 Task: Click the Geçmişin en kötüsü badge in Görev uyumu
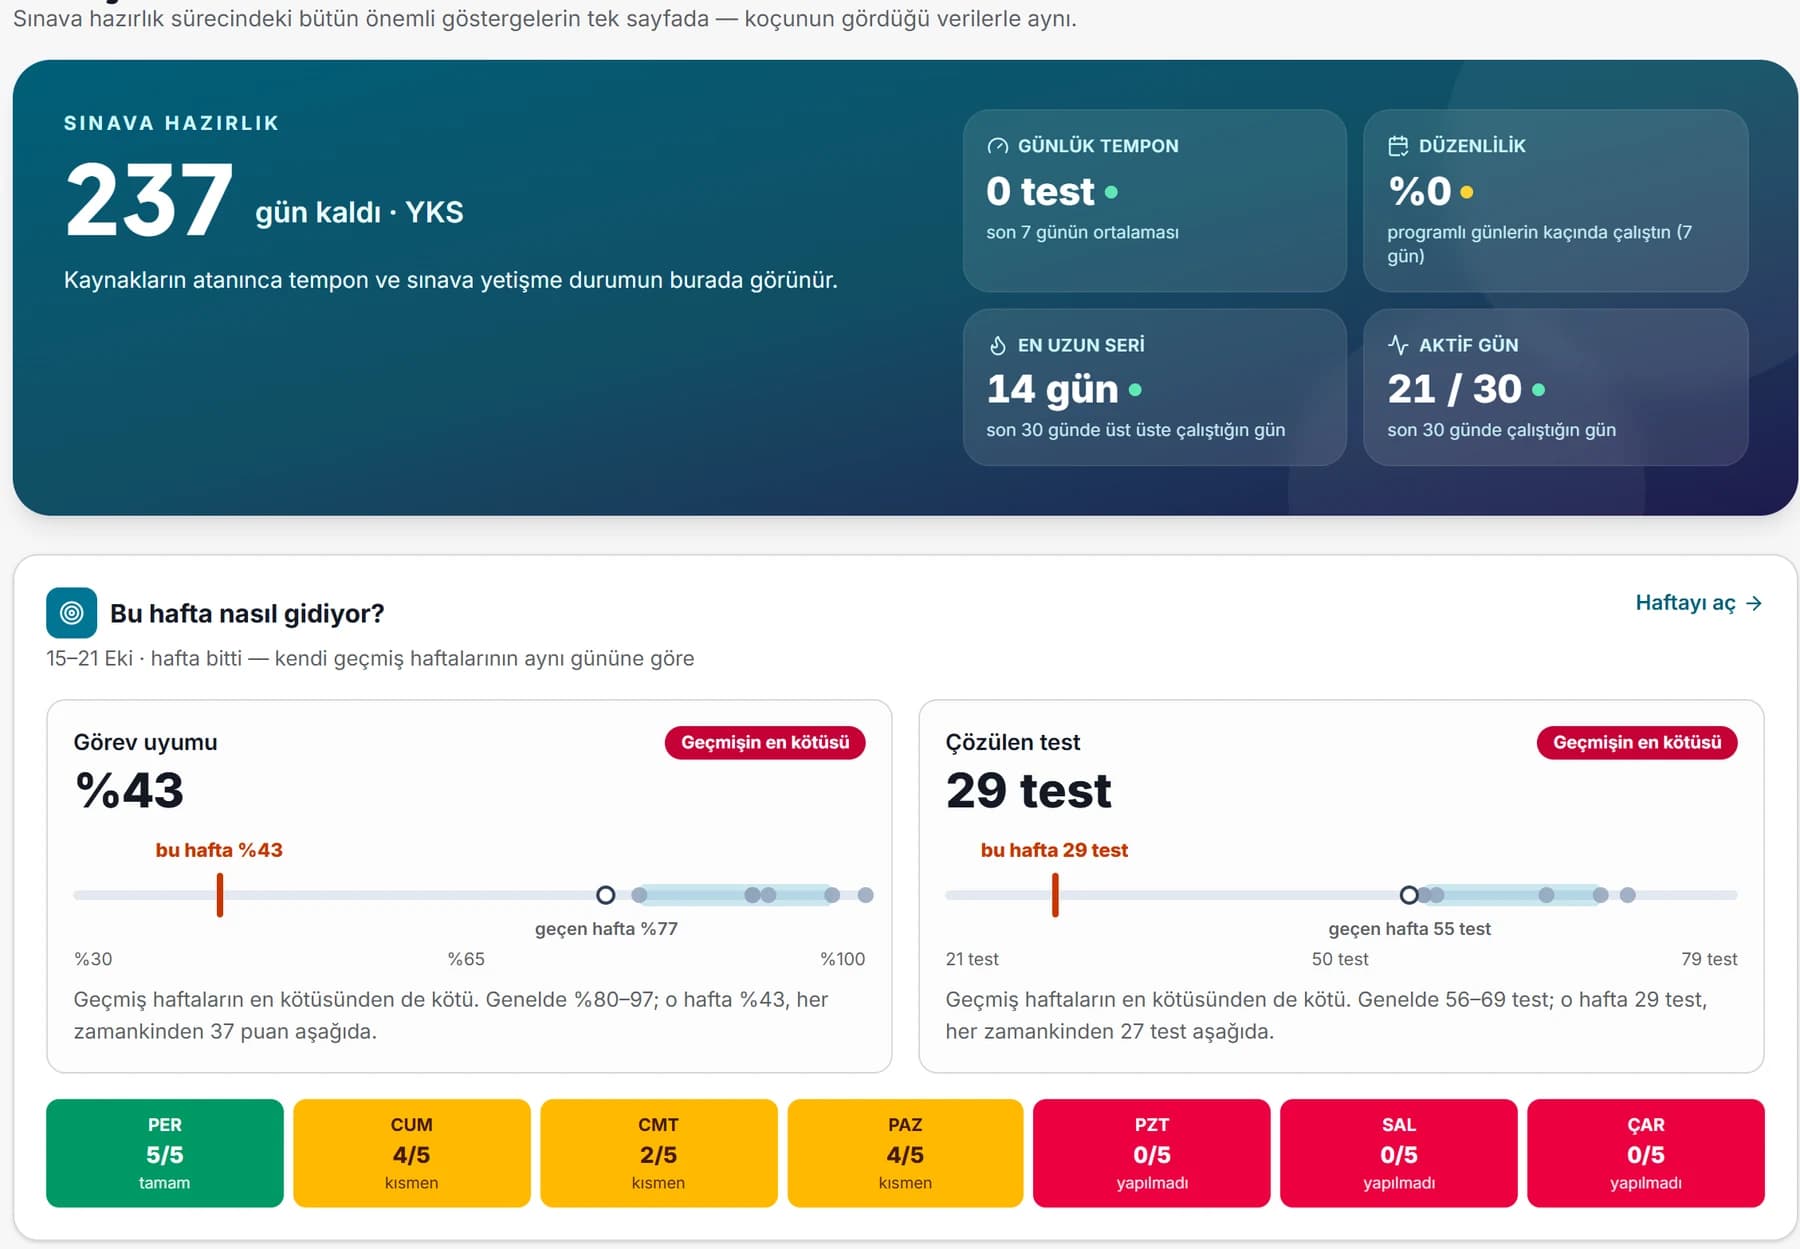tap(765, 742)
